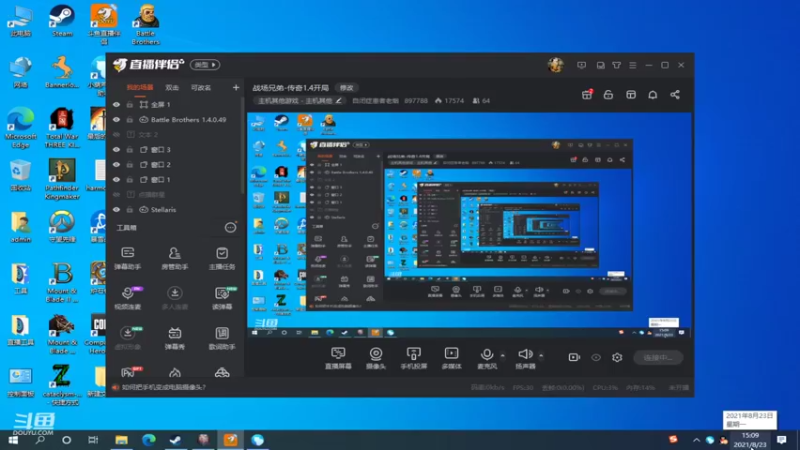Add a 摄像头 camera source
This screenshot has width=800, height=450.
(x=376, y=358)
